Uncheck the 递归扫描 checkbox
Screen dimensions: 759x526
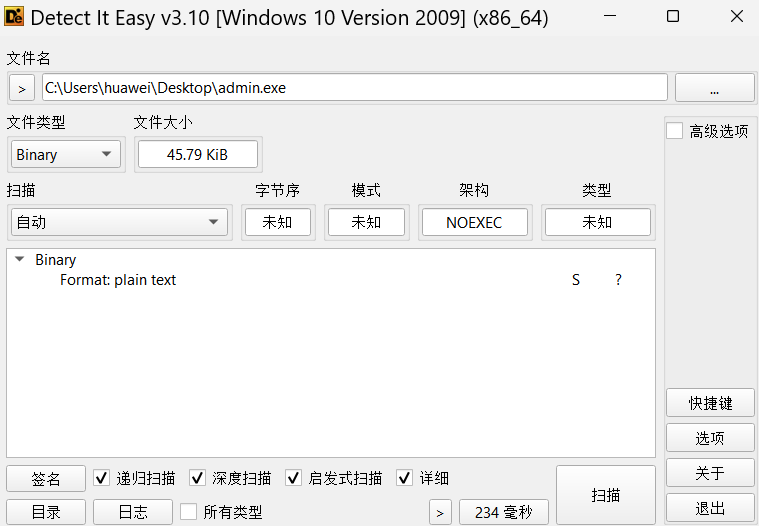pos(101,478)
